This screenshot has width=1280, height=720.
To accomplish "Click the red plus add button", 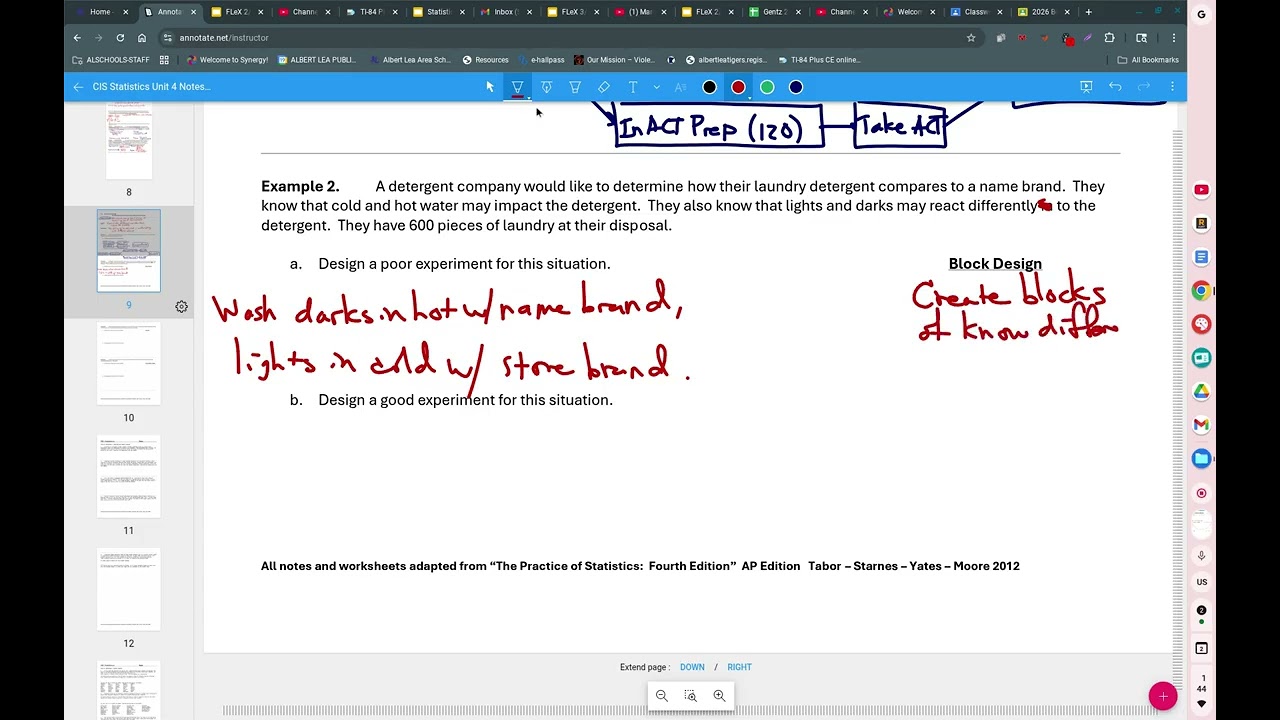I will click(x=1162, y=696).
